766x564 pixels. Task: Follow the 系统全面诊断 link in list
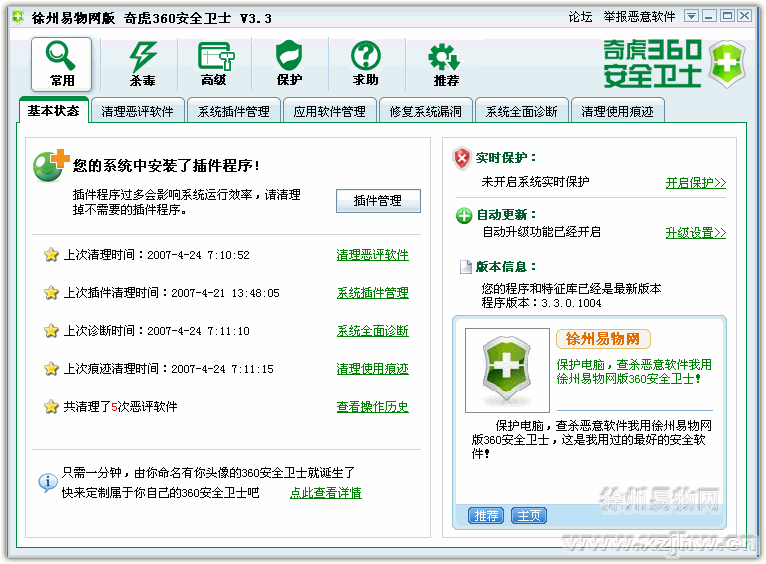(372, 331)
